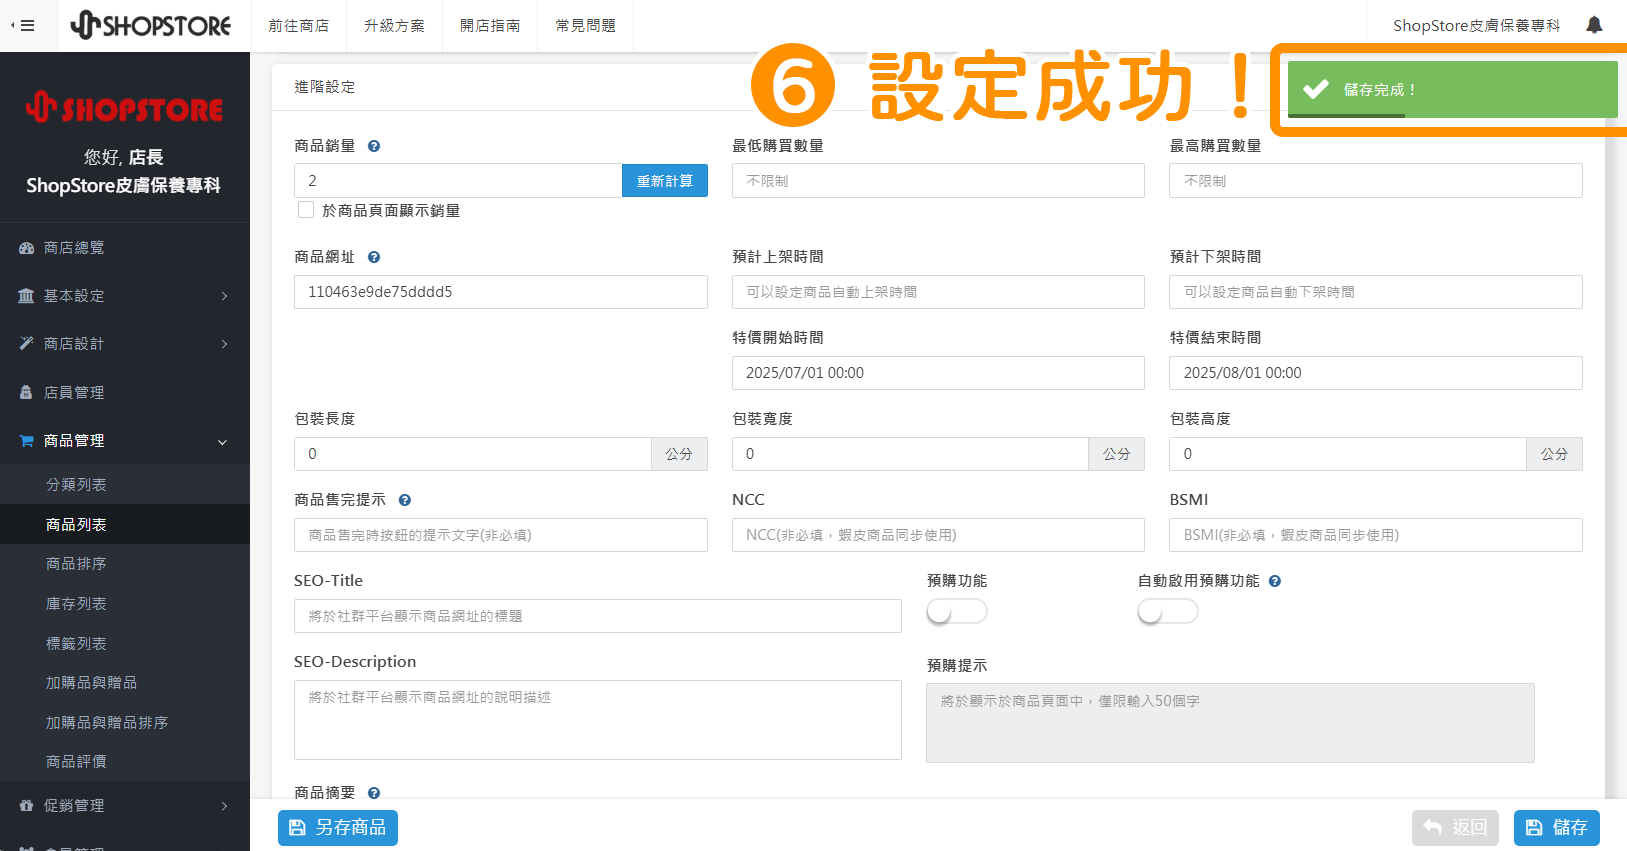Viewport: 1627px width, 851px height.
Task: Focus the 商品銷量 input field
Action: (458, 181)
